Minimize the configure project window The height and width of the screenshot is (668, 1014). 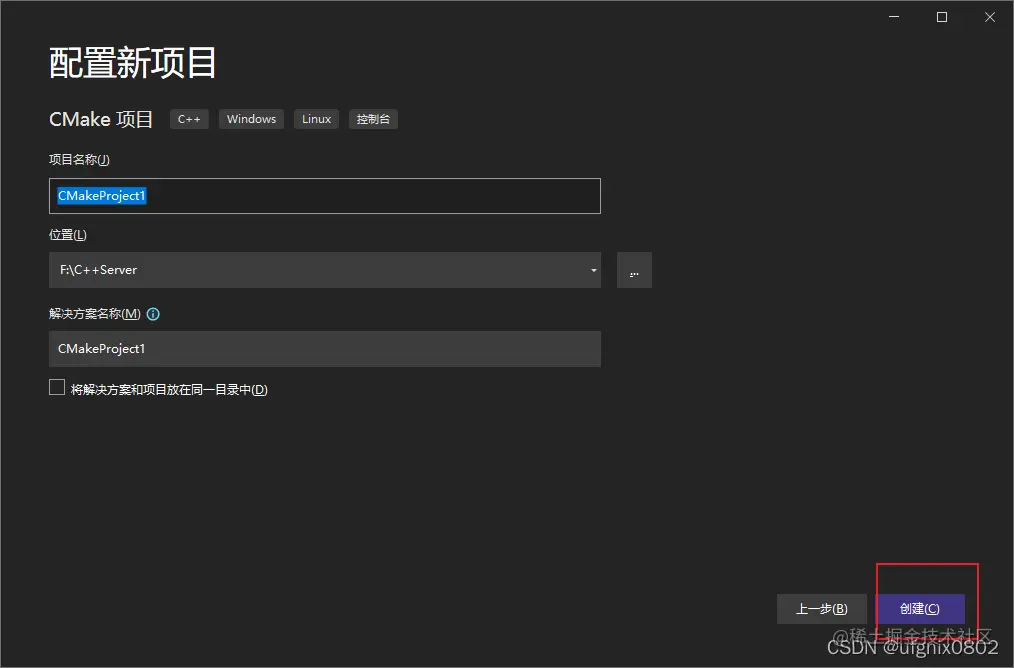(x=893, y=17)
